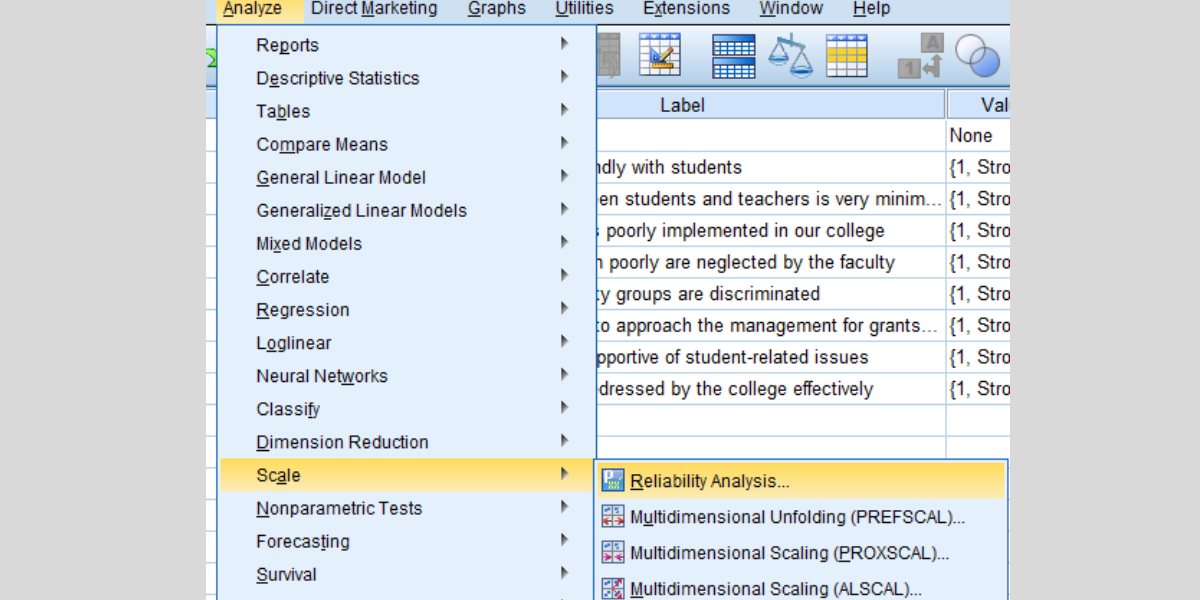Expand the Correlate submenu arrow

[565, 275]
